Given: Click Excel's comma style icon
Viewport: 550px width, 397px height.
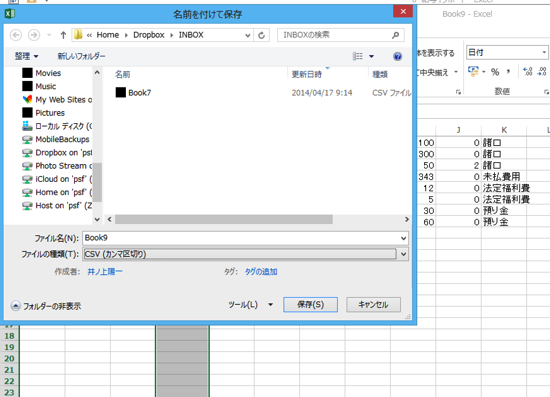Looking at the screenshot, I should [508, 72].
